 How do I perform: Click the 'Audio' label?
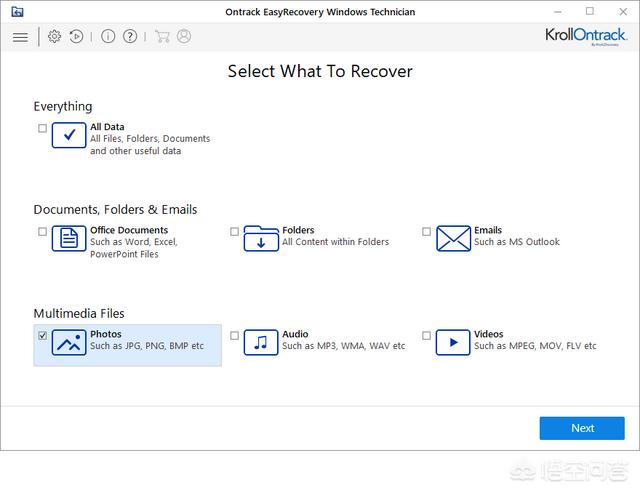295,334
